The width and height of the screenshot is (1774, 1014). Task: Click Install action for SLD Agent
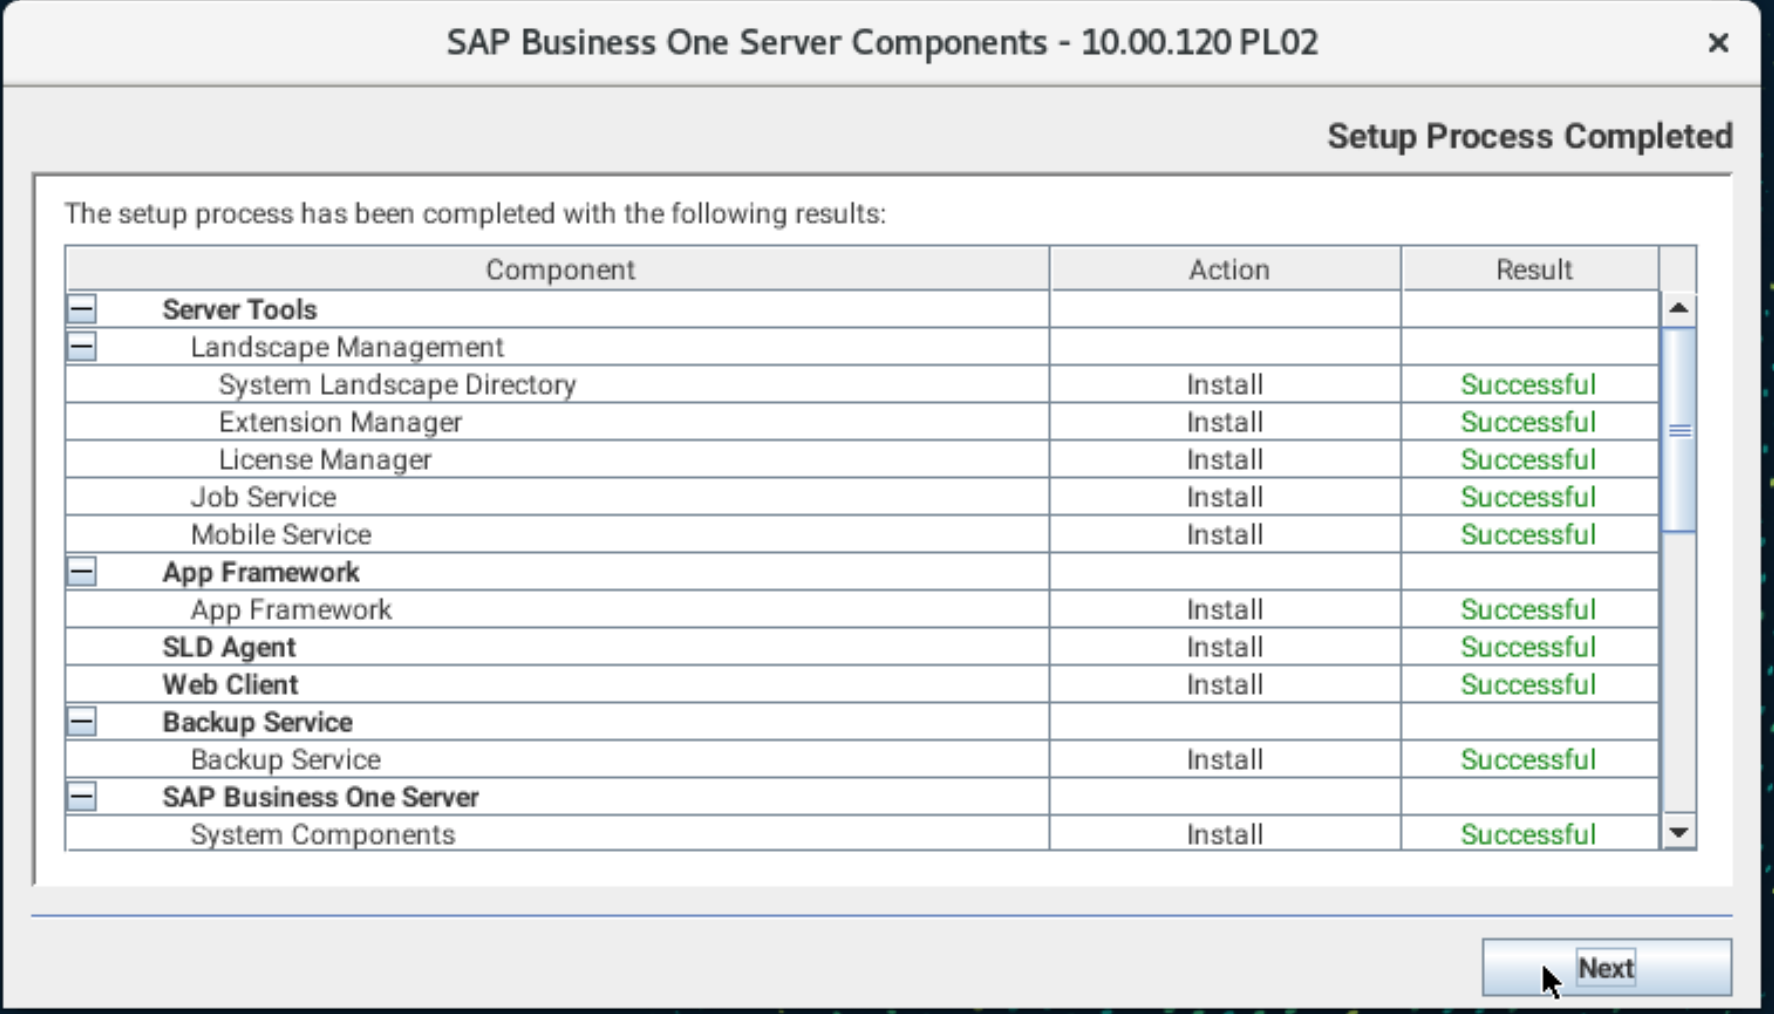click(1225, 647)
